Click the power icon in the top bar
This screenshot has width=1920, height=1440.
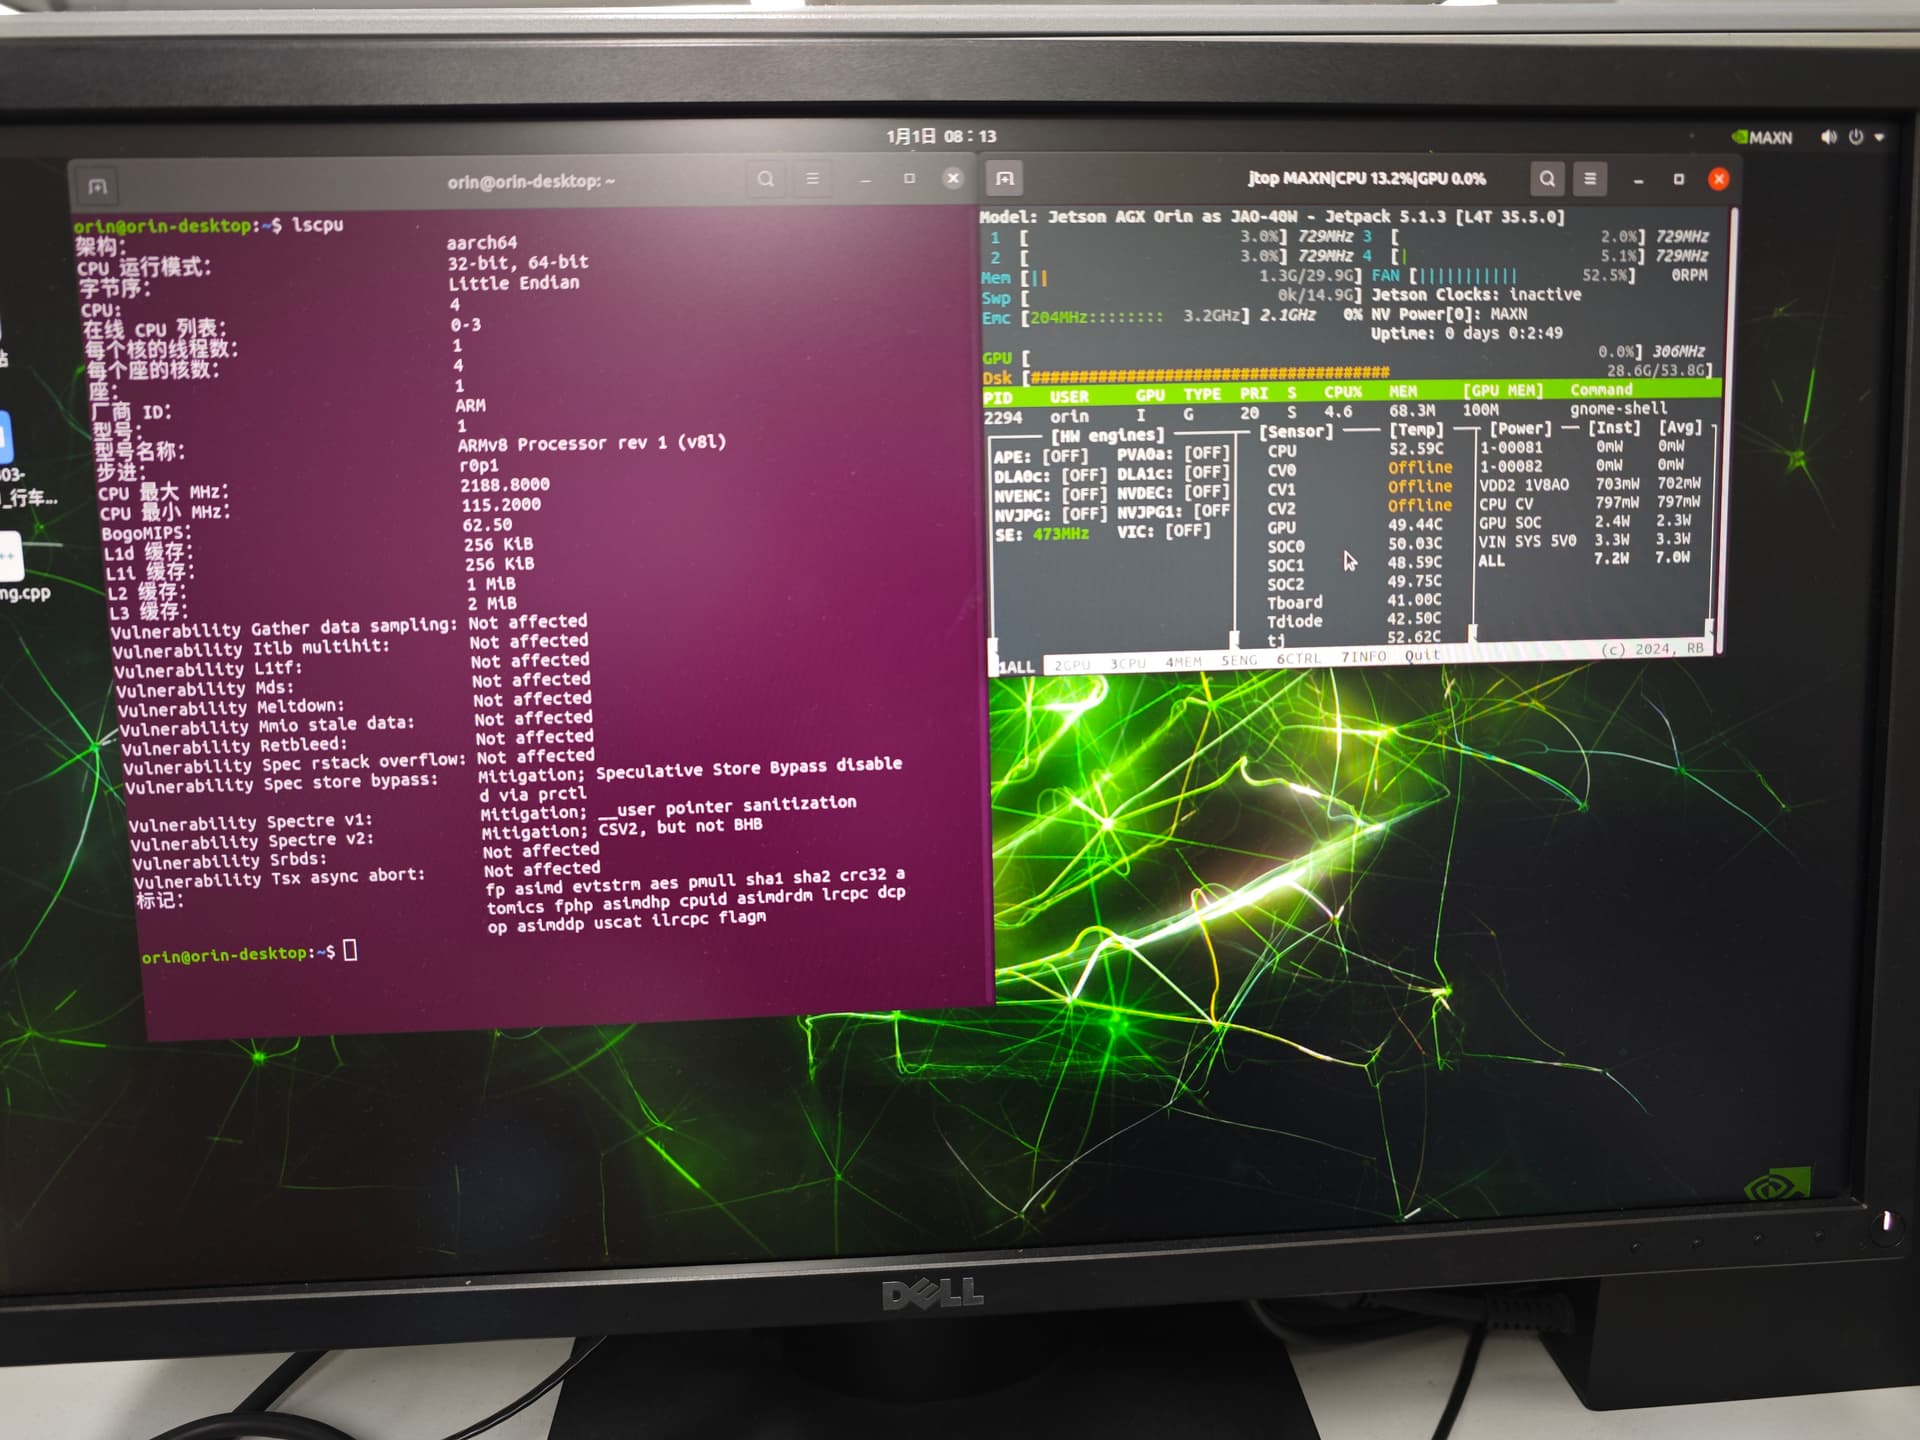pos(1856,137)
